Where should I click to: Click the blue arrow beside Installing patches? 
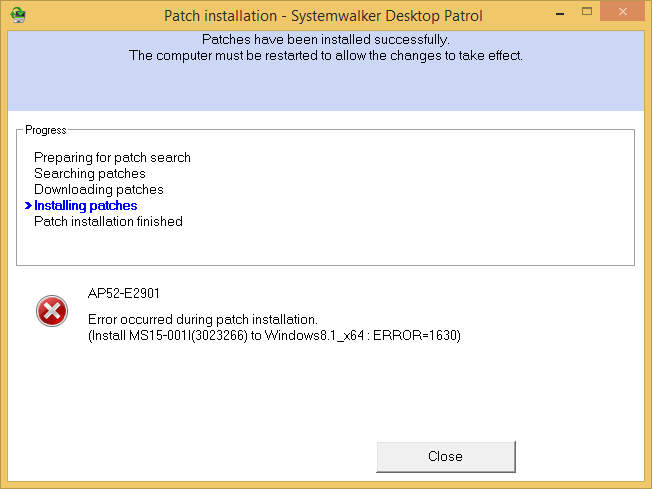point(28,205)
